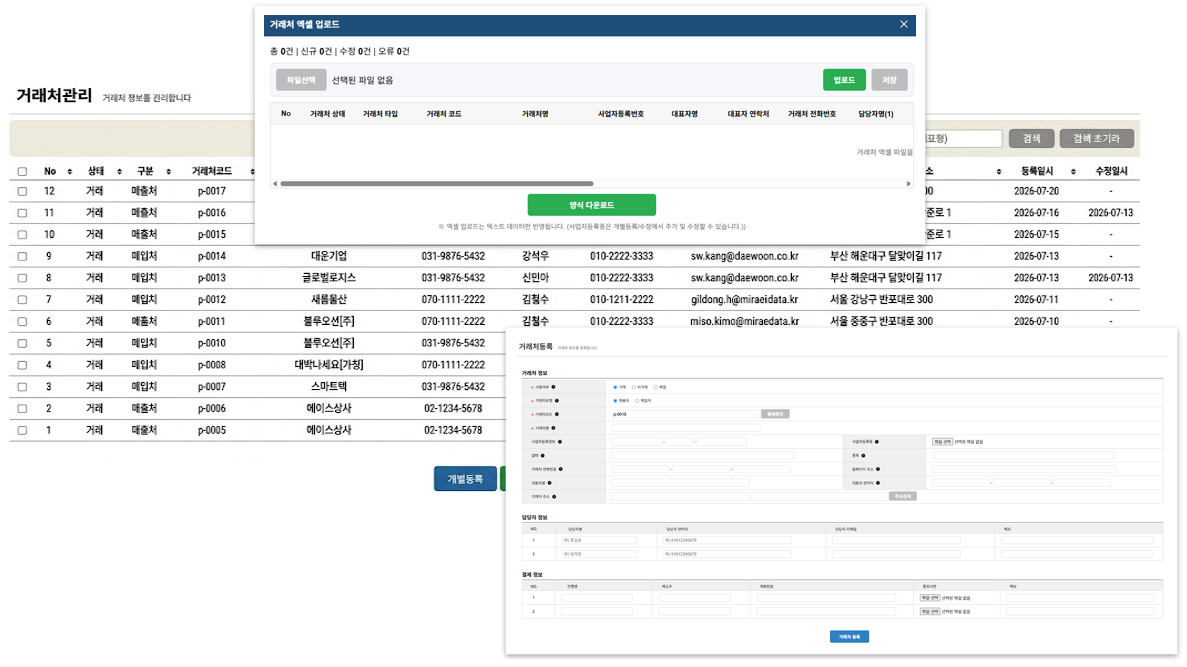
Task: Focus 은행명 input in payment row 1
Action: (x=597, y=597)
